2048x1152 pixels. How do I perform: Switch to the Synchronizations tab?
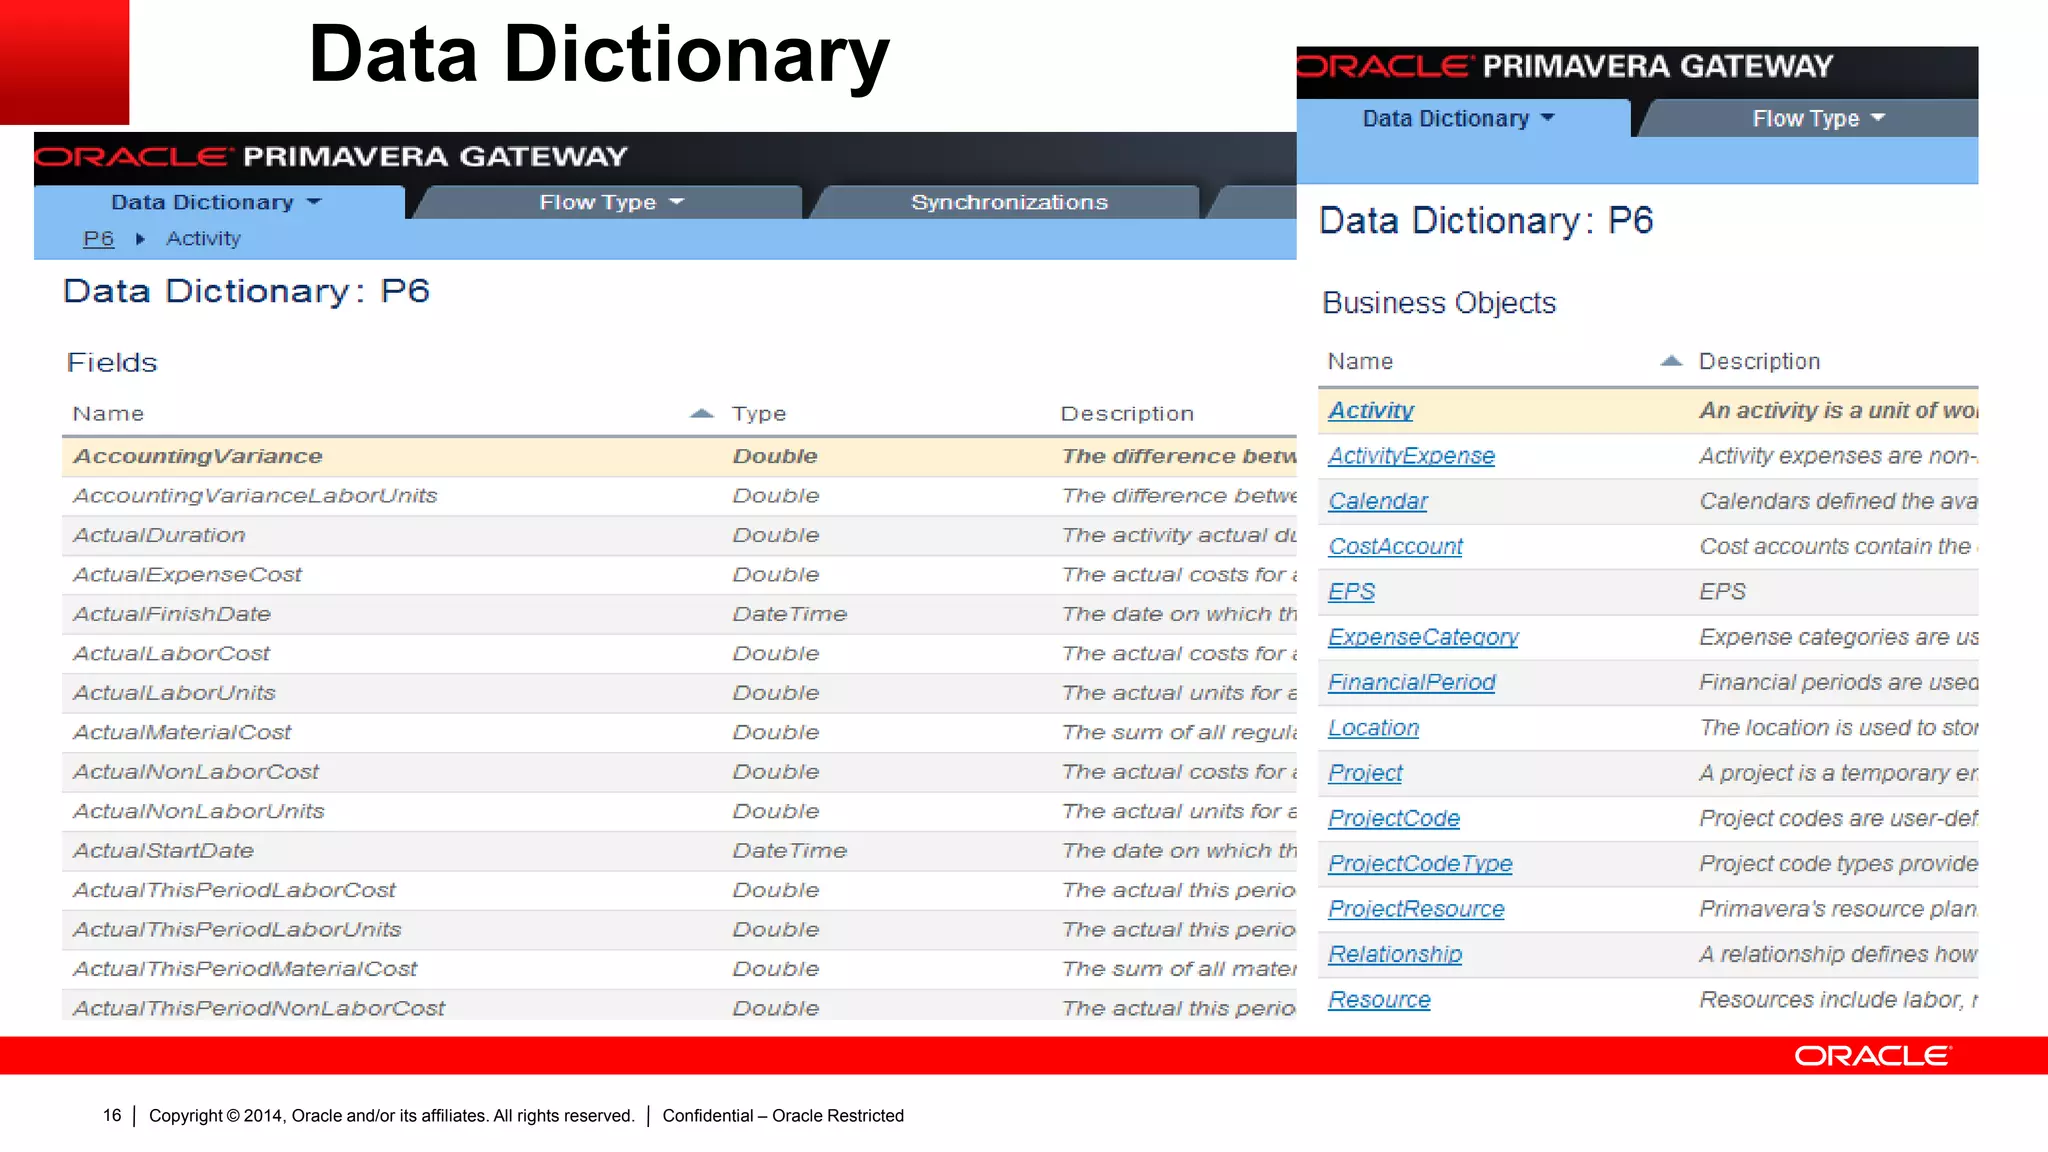(1009, 202)
